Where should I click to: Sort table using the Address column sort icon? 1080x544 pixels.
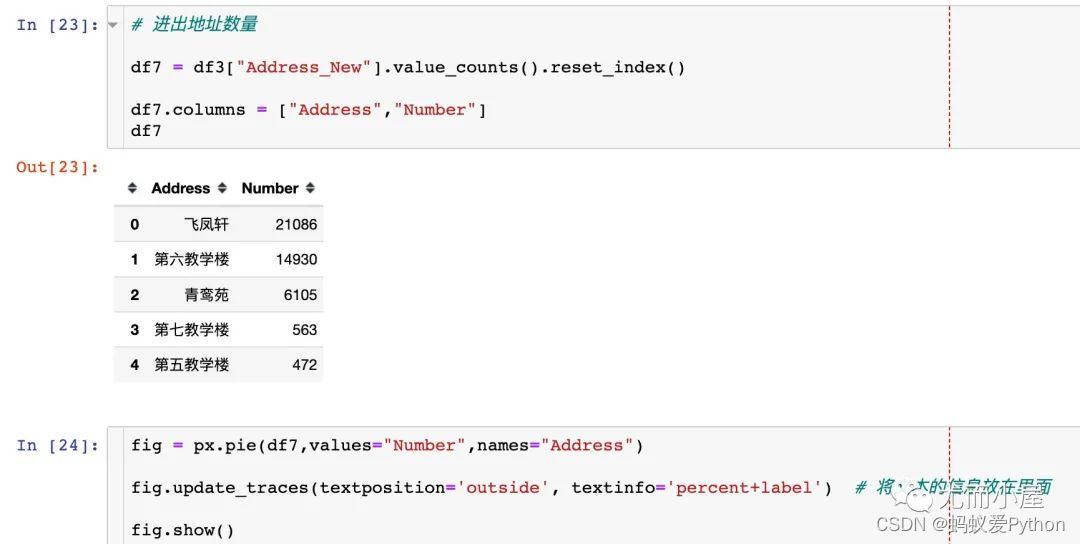[x=222, y=188]
